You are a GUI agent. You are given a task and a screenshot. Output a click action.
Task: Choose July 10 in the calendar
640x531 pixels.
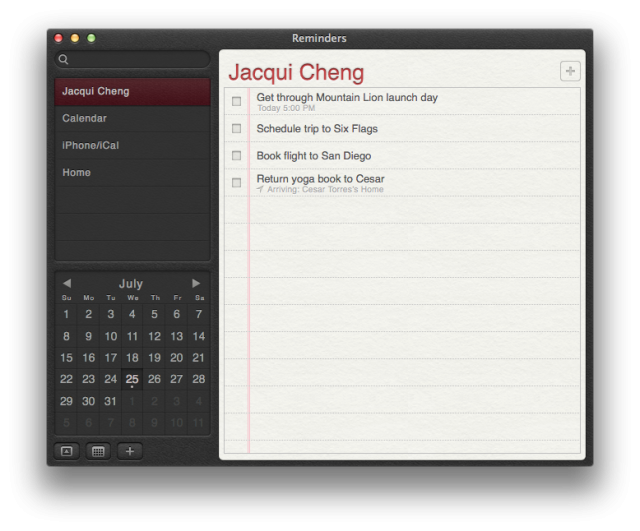(110, 336)
